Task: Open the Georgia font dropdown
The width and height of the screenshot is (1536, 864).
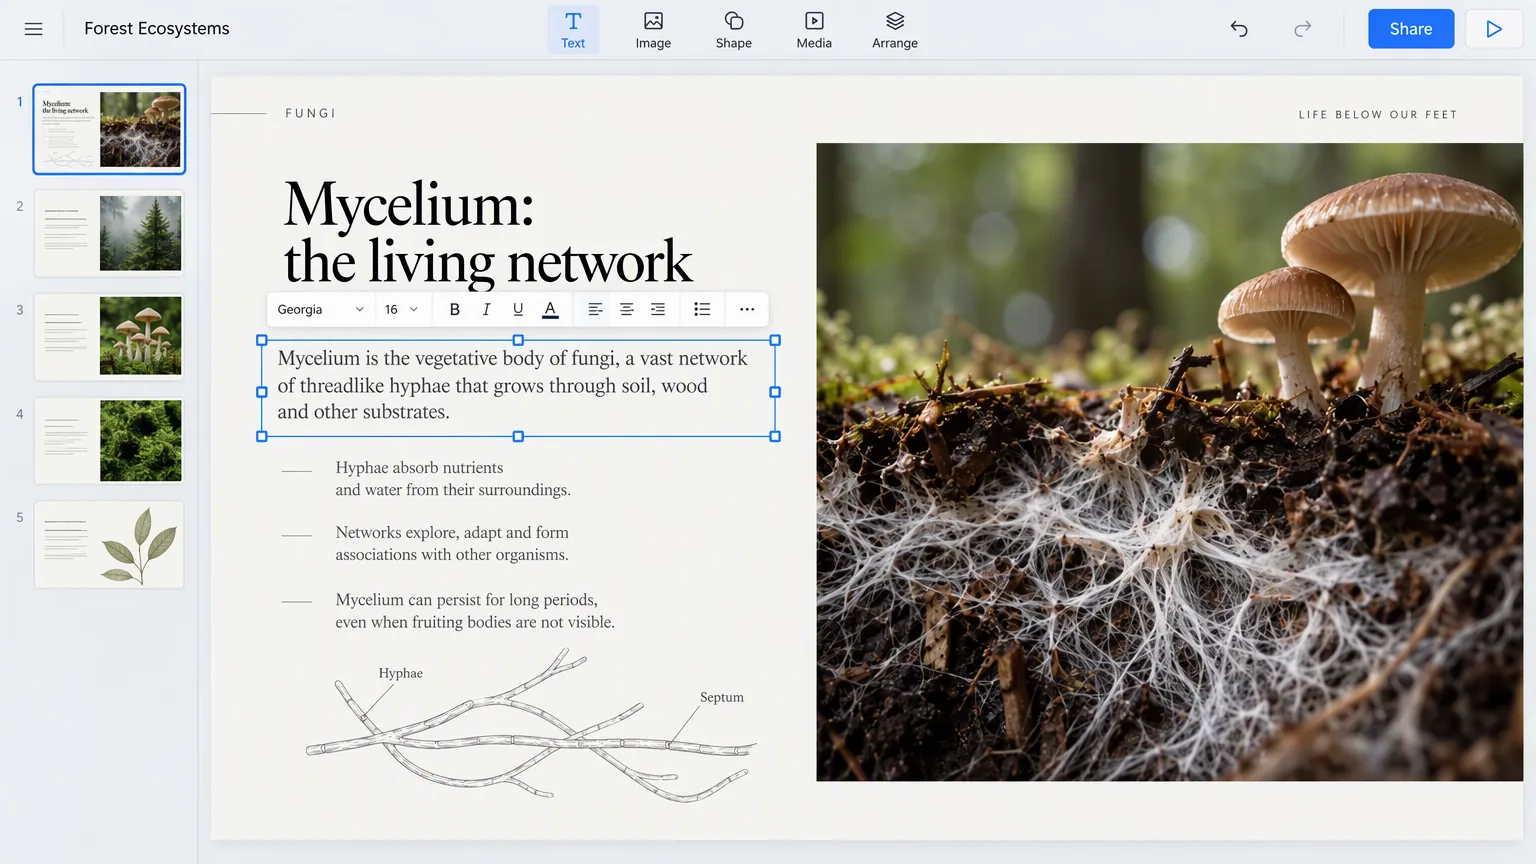Action: [320, 309]
